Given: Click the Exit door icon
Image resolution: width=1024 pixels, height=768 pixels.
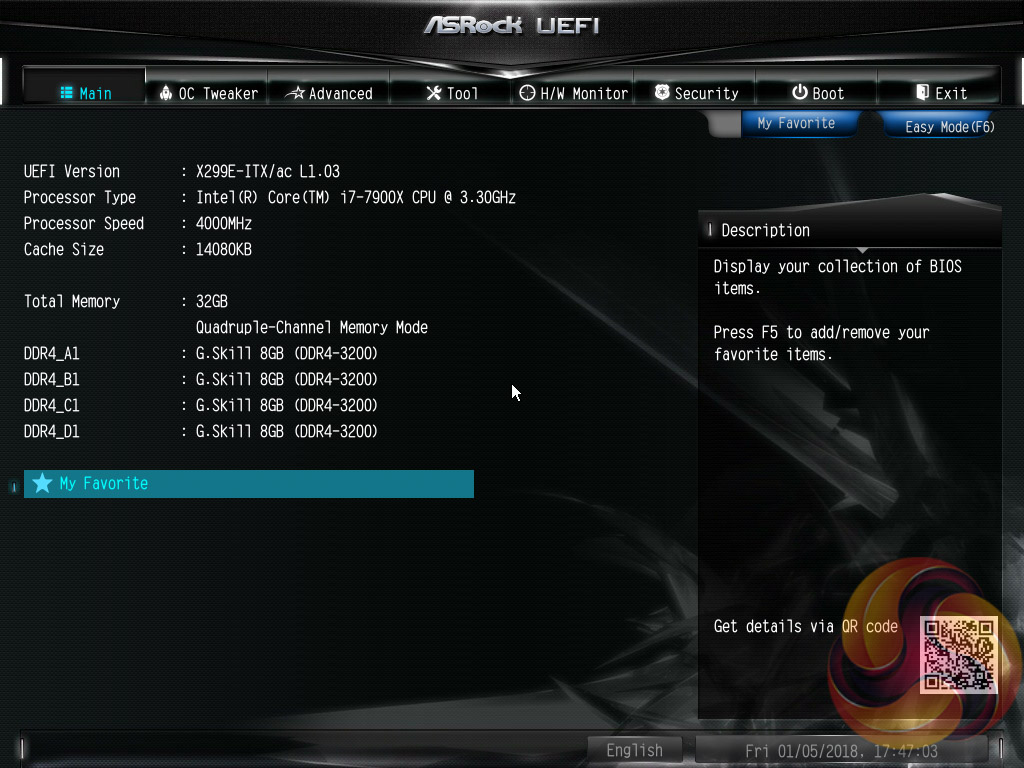Looking at the screenshot, I should point(922,92).
